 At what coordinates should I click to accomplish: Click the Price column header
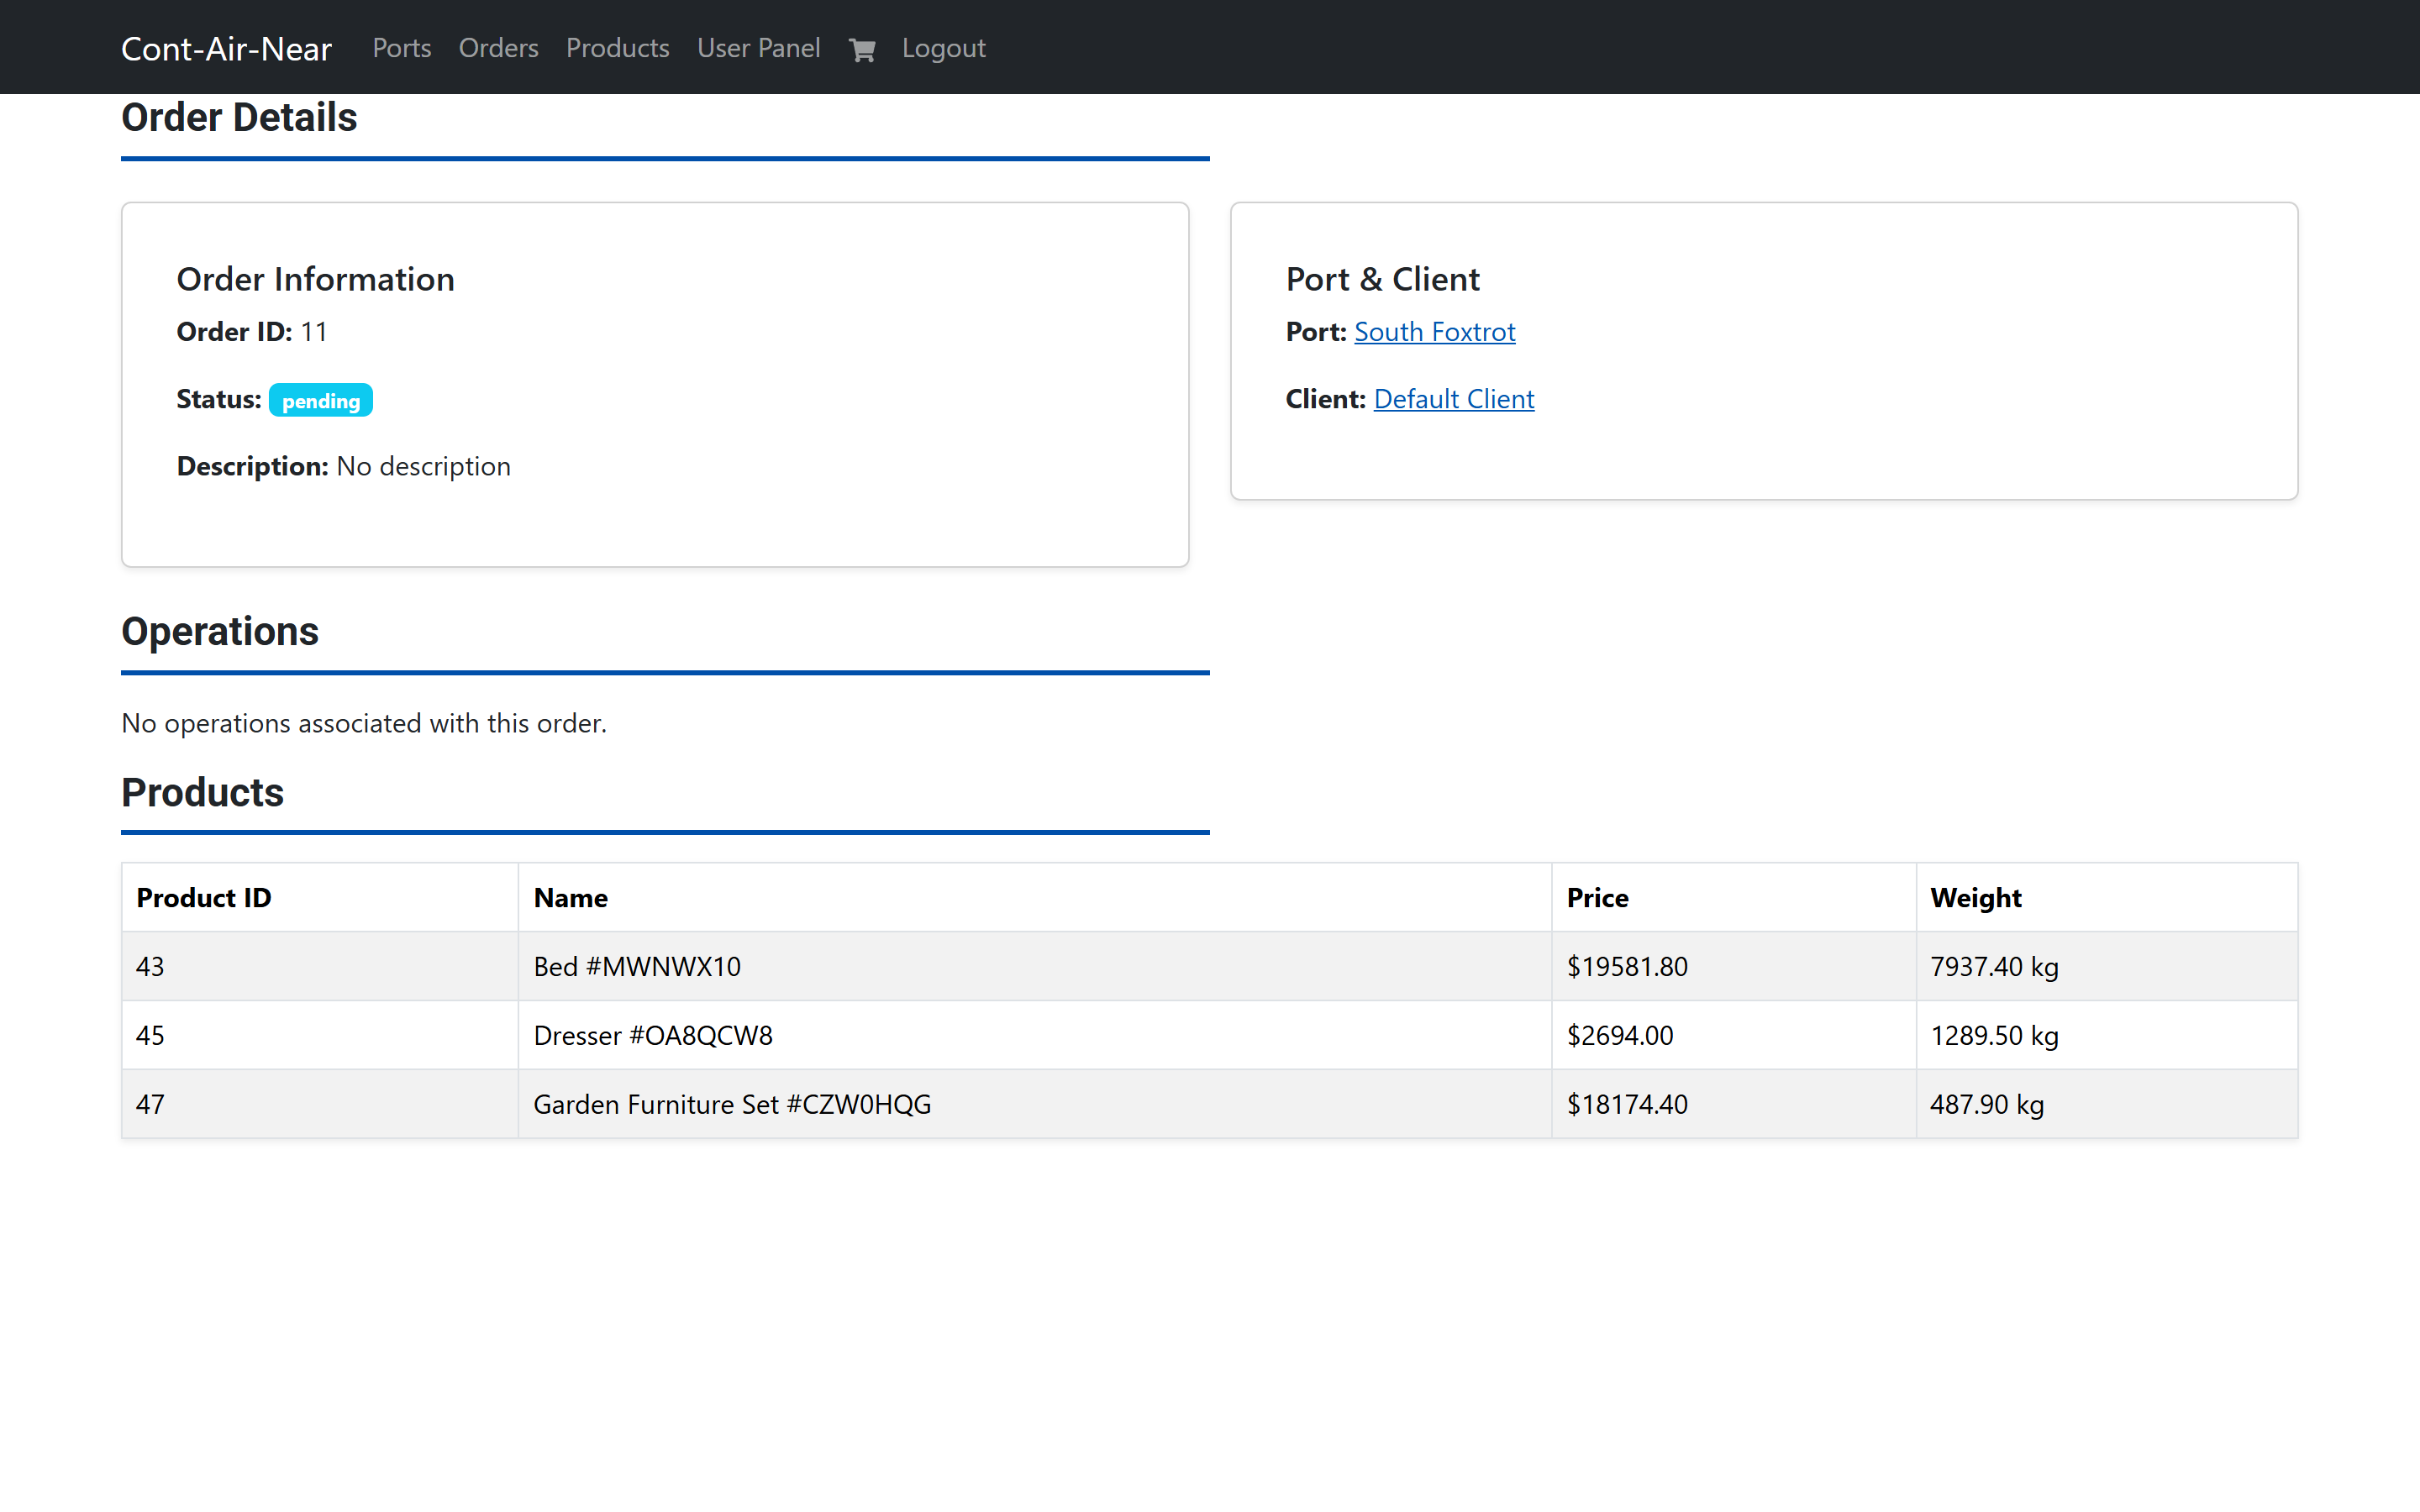click(1733, 897)
